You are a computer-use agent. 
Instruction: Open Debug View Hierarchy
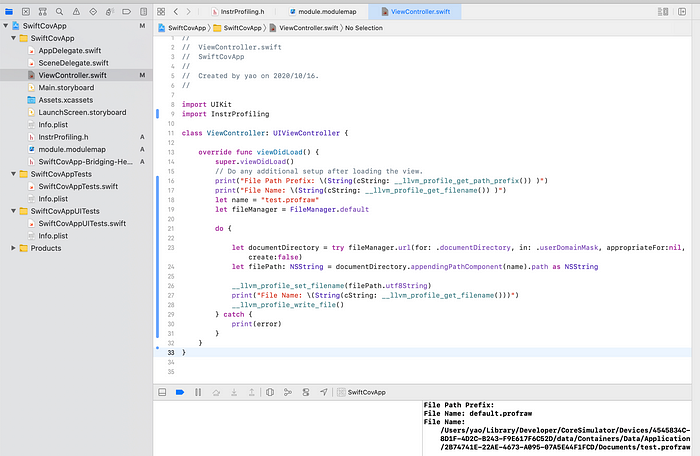(270, 392)
